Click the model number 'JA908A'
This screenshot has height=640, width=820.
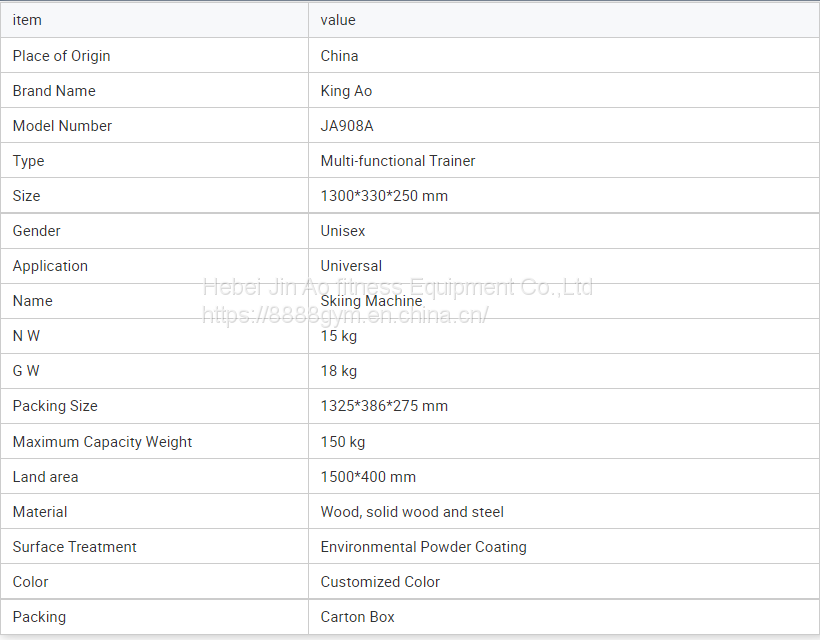click(347, 126)
